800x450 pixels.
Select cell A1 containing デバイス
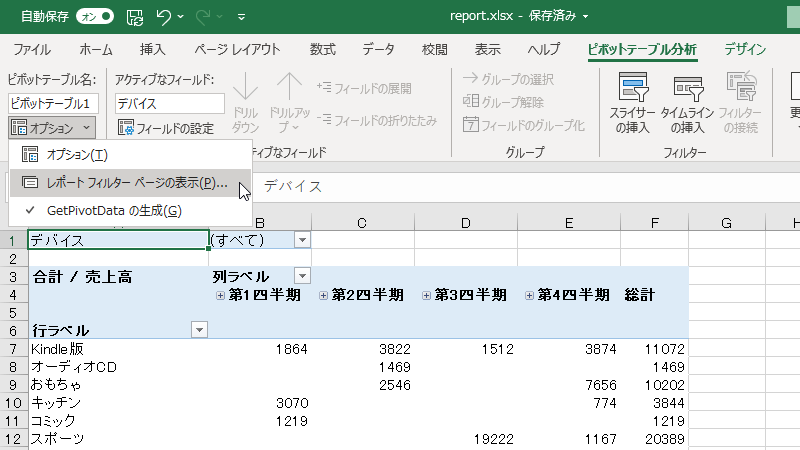pos(118,240)
